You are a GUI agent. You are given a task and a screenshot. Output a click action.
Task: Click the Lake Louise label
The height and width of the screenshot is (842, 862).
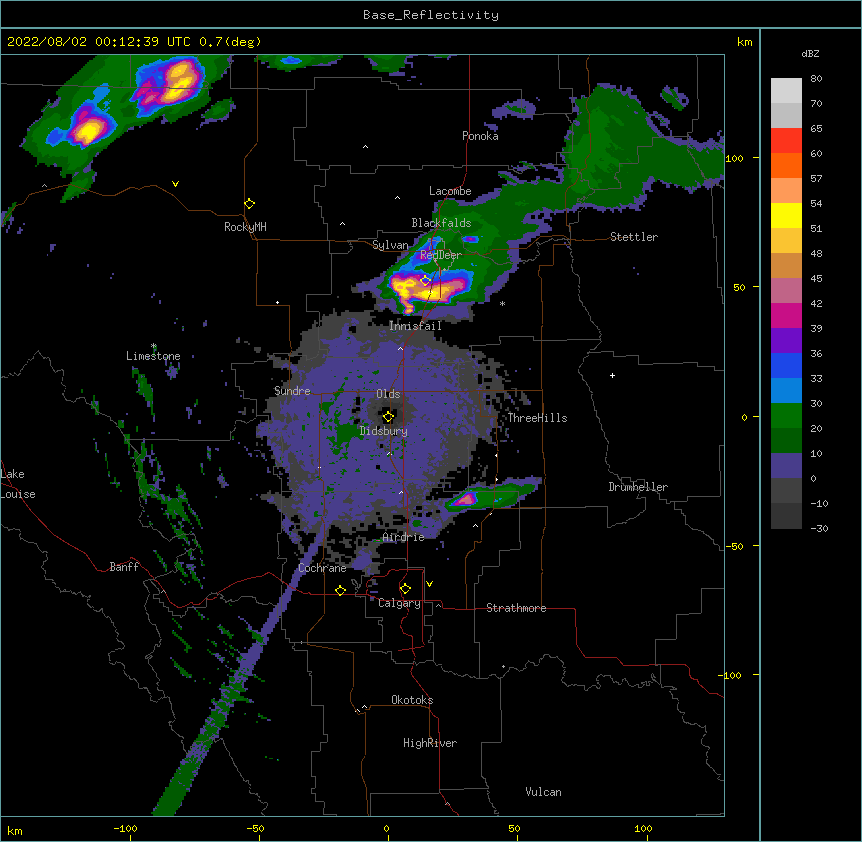click(x=18, y=484)
